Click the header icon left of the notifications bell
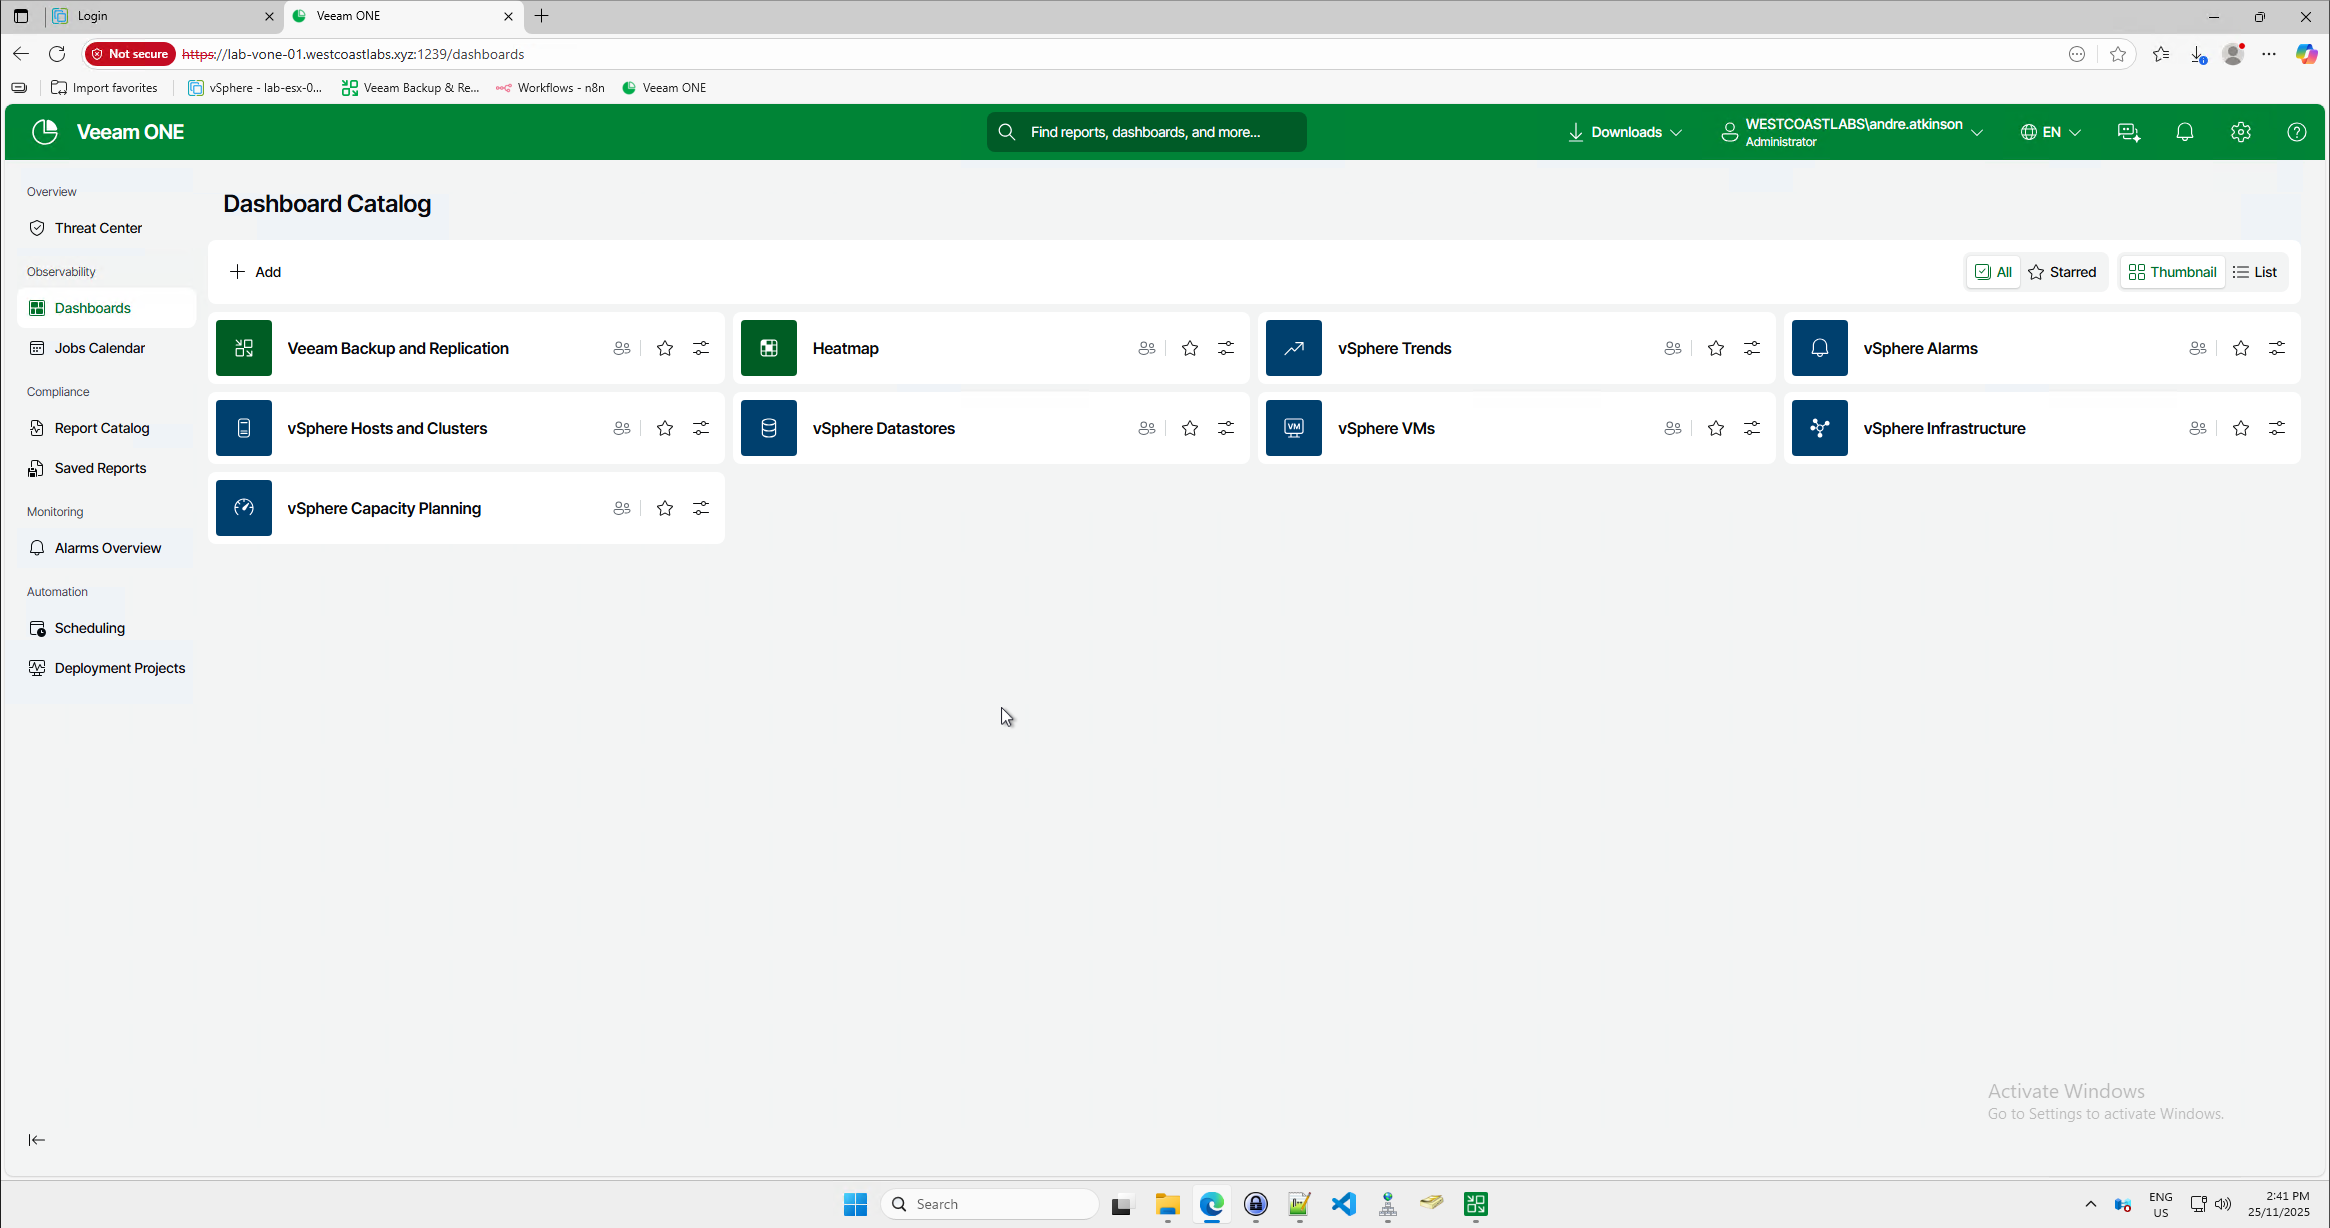The height and width of the screenshot is (1228, 2330). coord(2129,132)
